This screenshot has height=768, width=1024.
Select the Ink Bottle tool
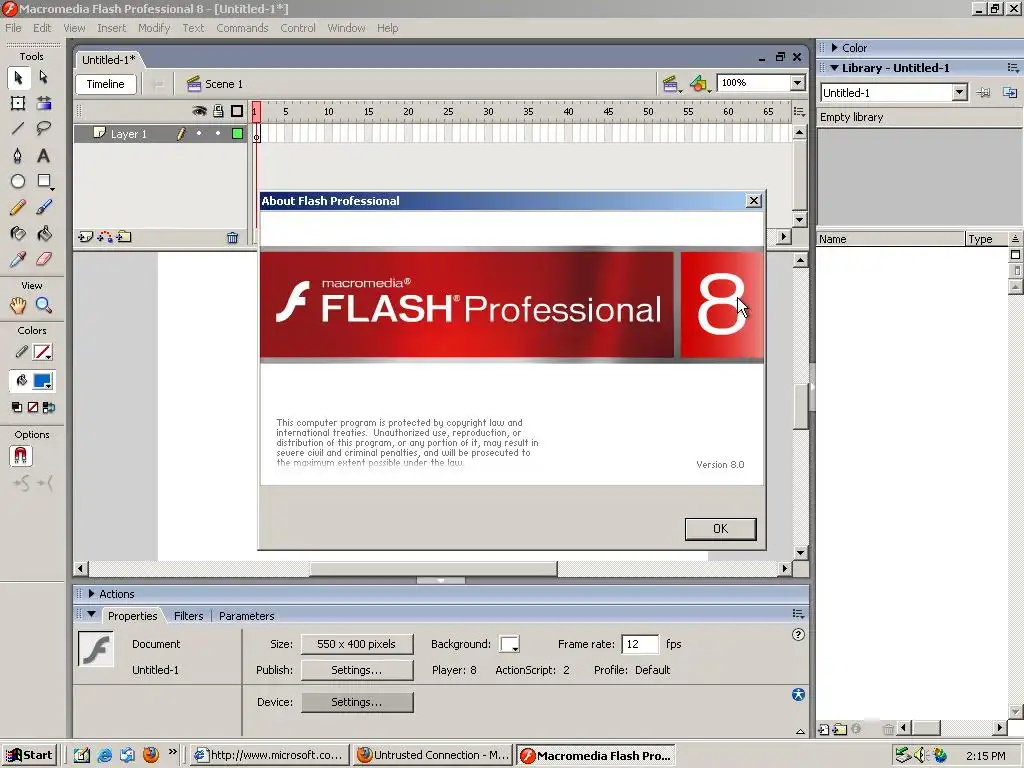tap(18, 233)
